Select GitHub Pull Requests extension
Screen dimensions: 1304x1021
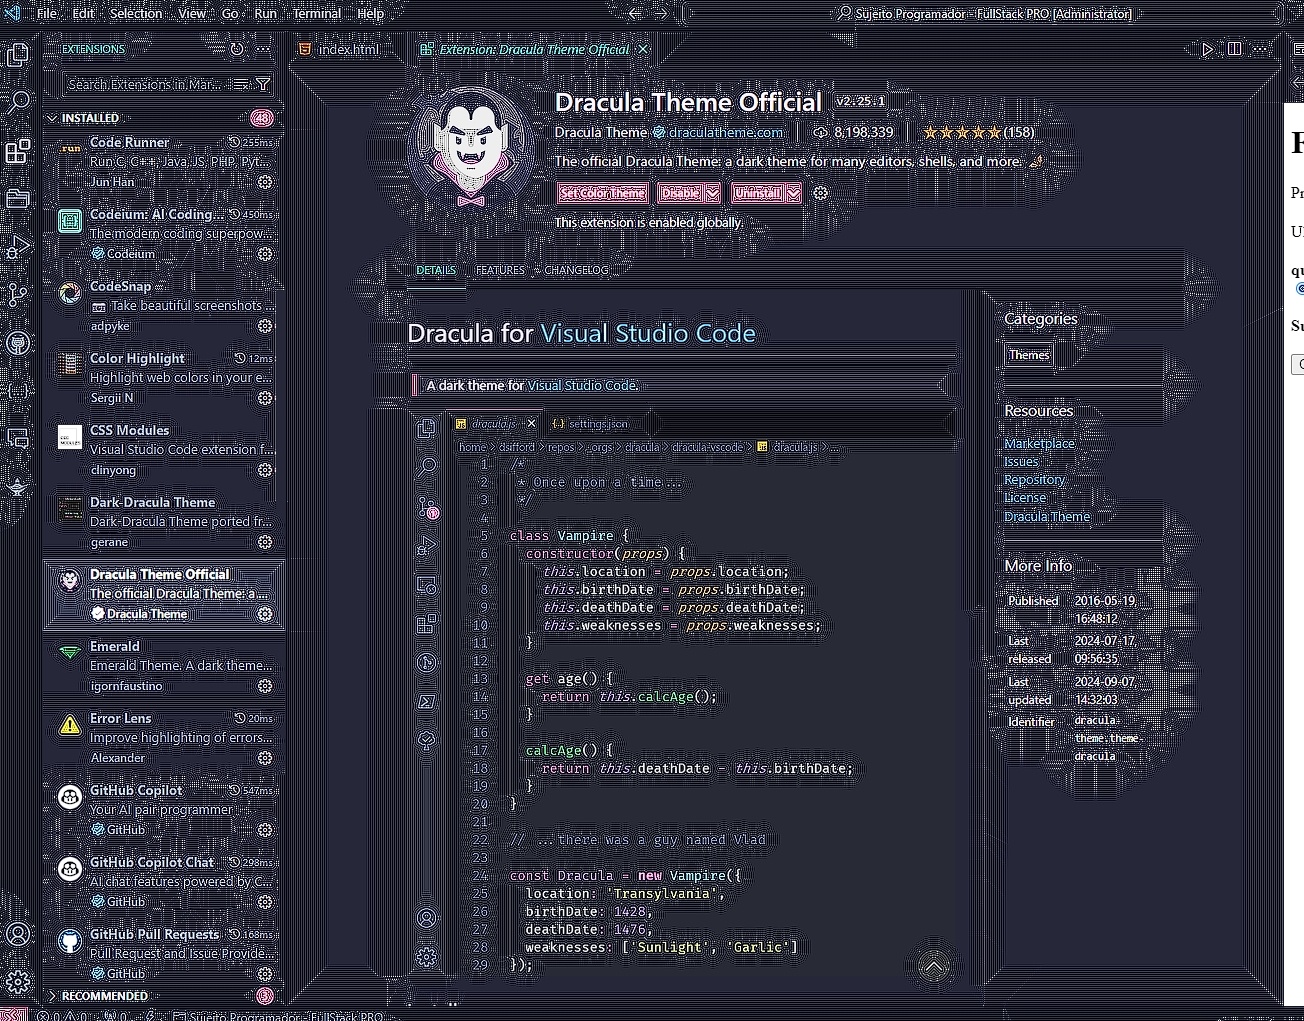tap(164, 954)
